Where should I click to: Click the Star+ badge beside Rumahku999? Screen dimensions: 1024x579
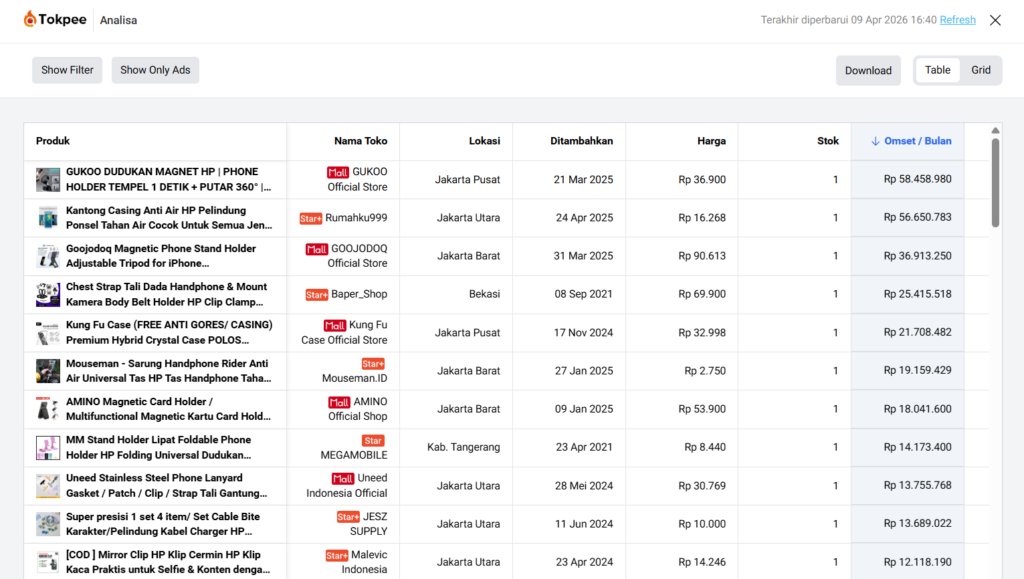310,218
